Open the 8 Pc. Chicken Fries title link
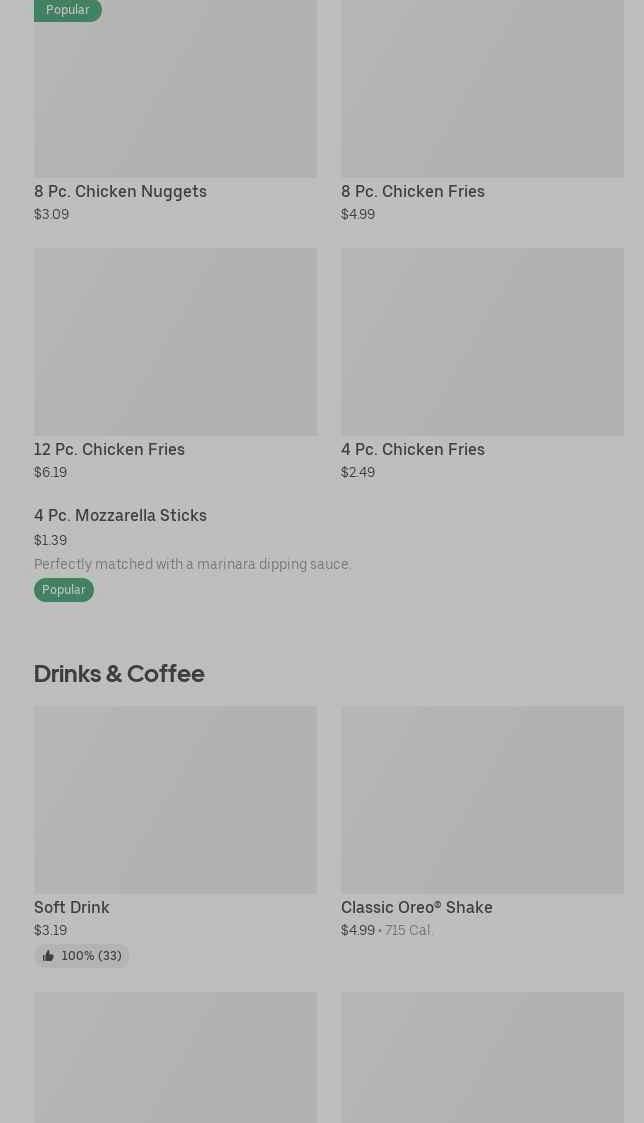644x1123 pixels. click(412, 191)
